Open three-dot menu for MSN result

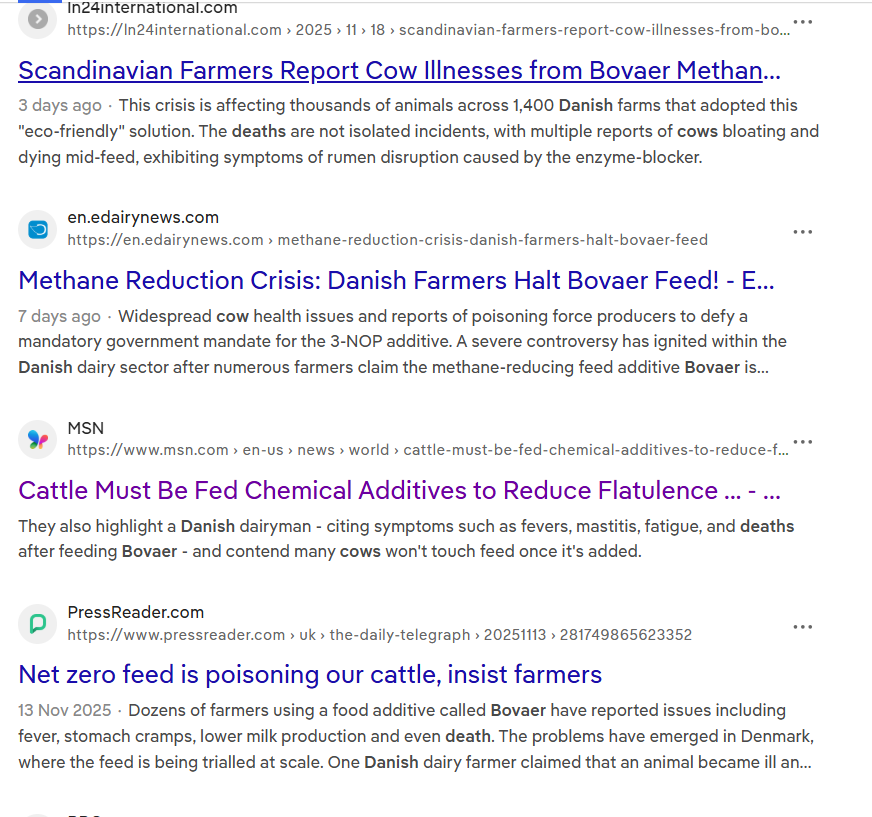click(802, 442)
